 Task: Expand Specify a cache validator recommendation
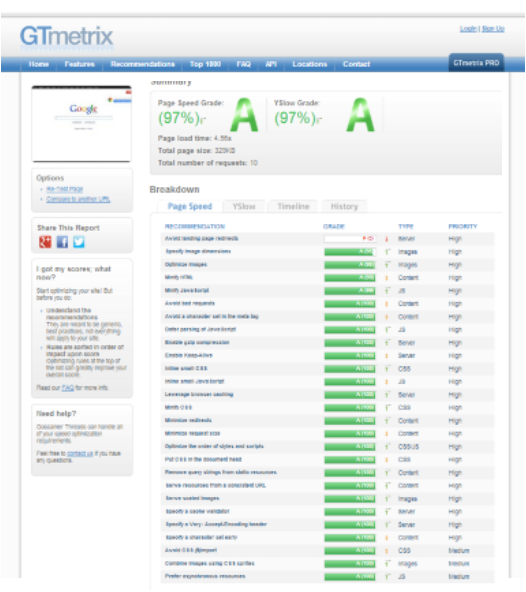coord(197,512)
